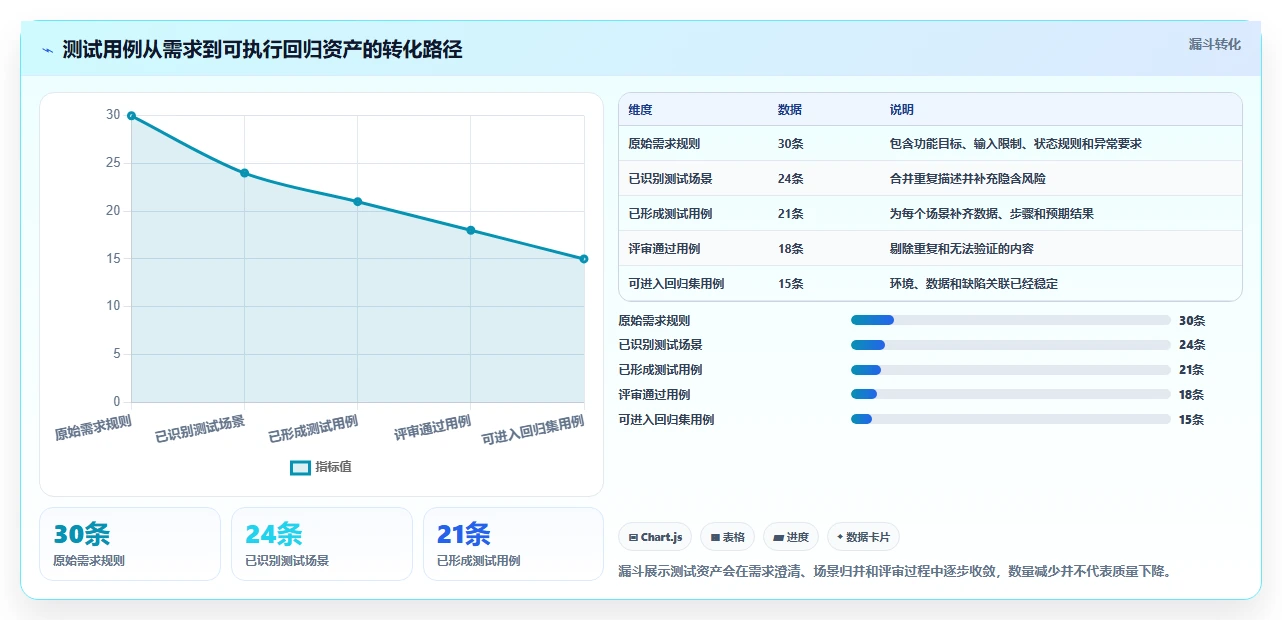Click the 18条 value in the table

click(790, 249)
